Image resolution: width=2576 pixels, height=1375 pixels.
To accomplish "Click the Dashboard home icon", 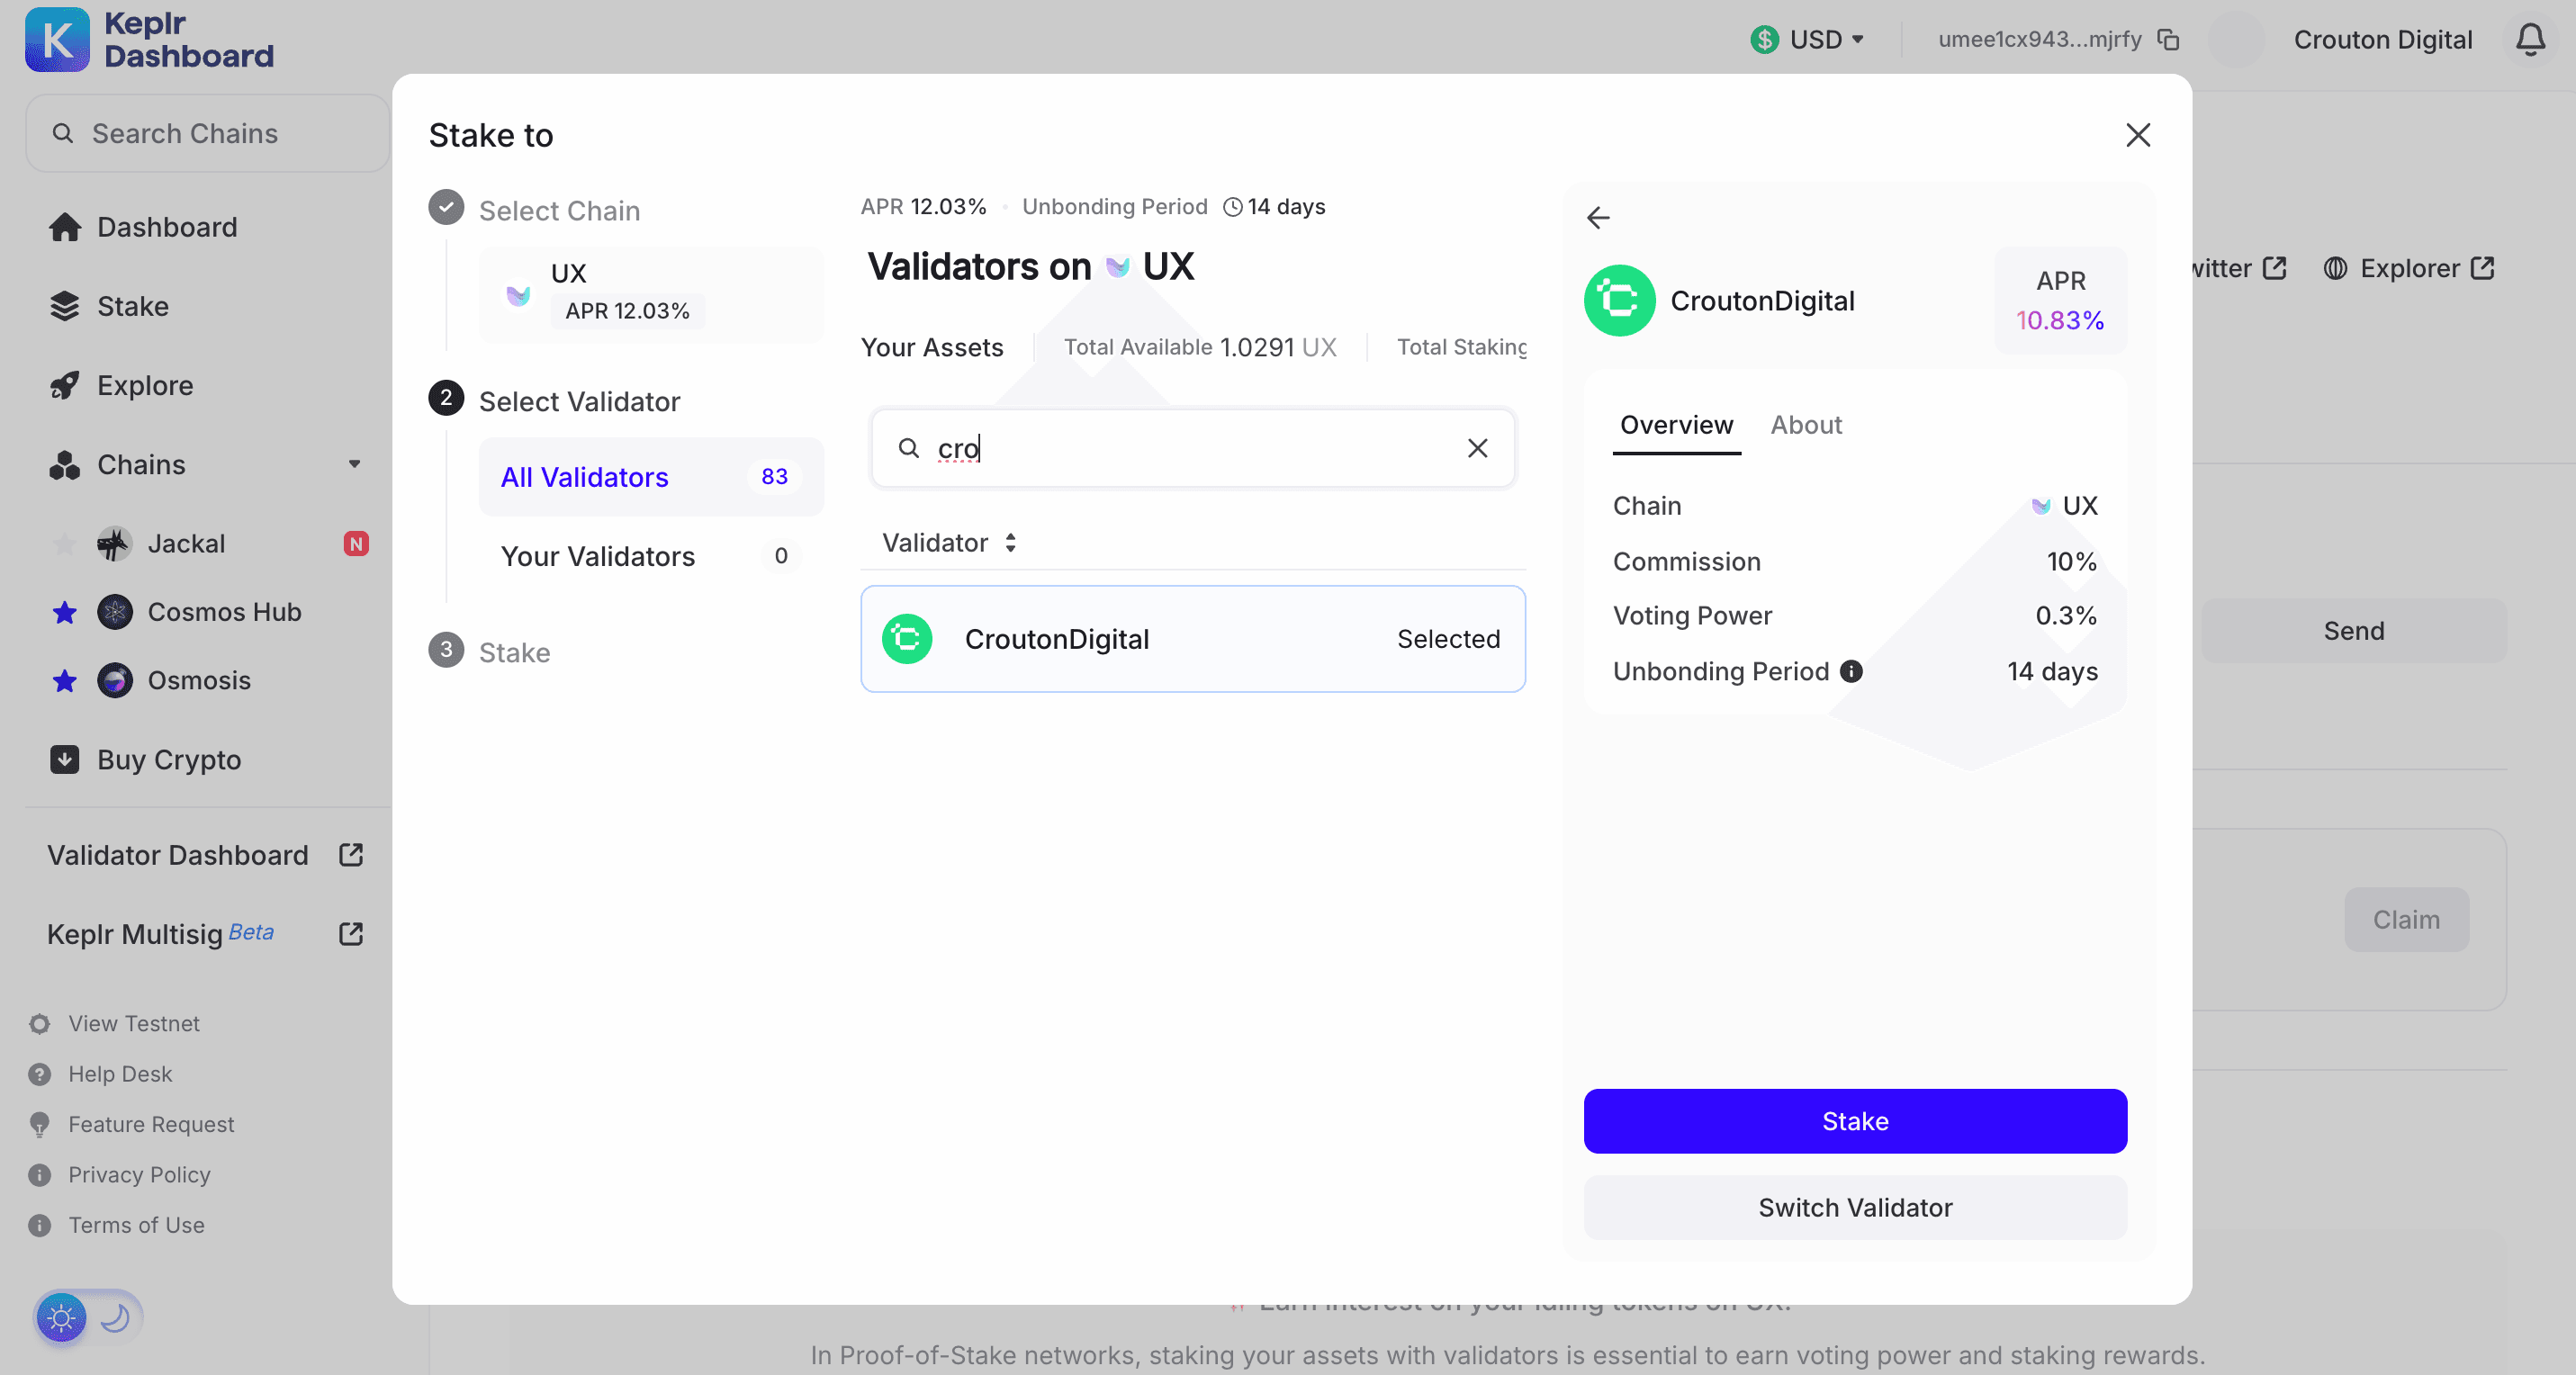I will click(x=65, y=227).
